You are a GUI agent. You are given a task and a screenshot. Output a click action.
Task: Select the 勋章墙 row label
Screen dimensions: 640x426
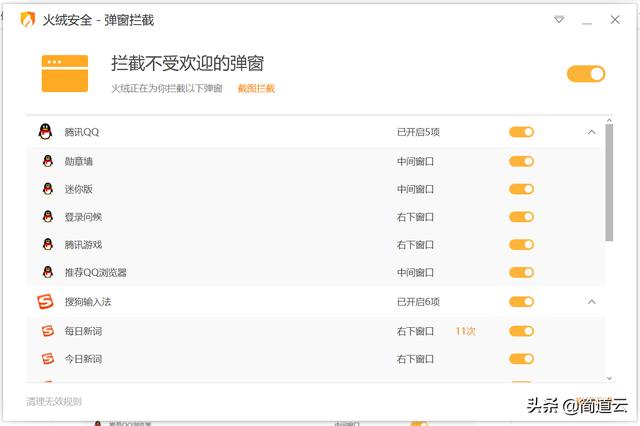78,161
